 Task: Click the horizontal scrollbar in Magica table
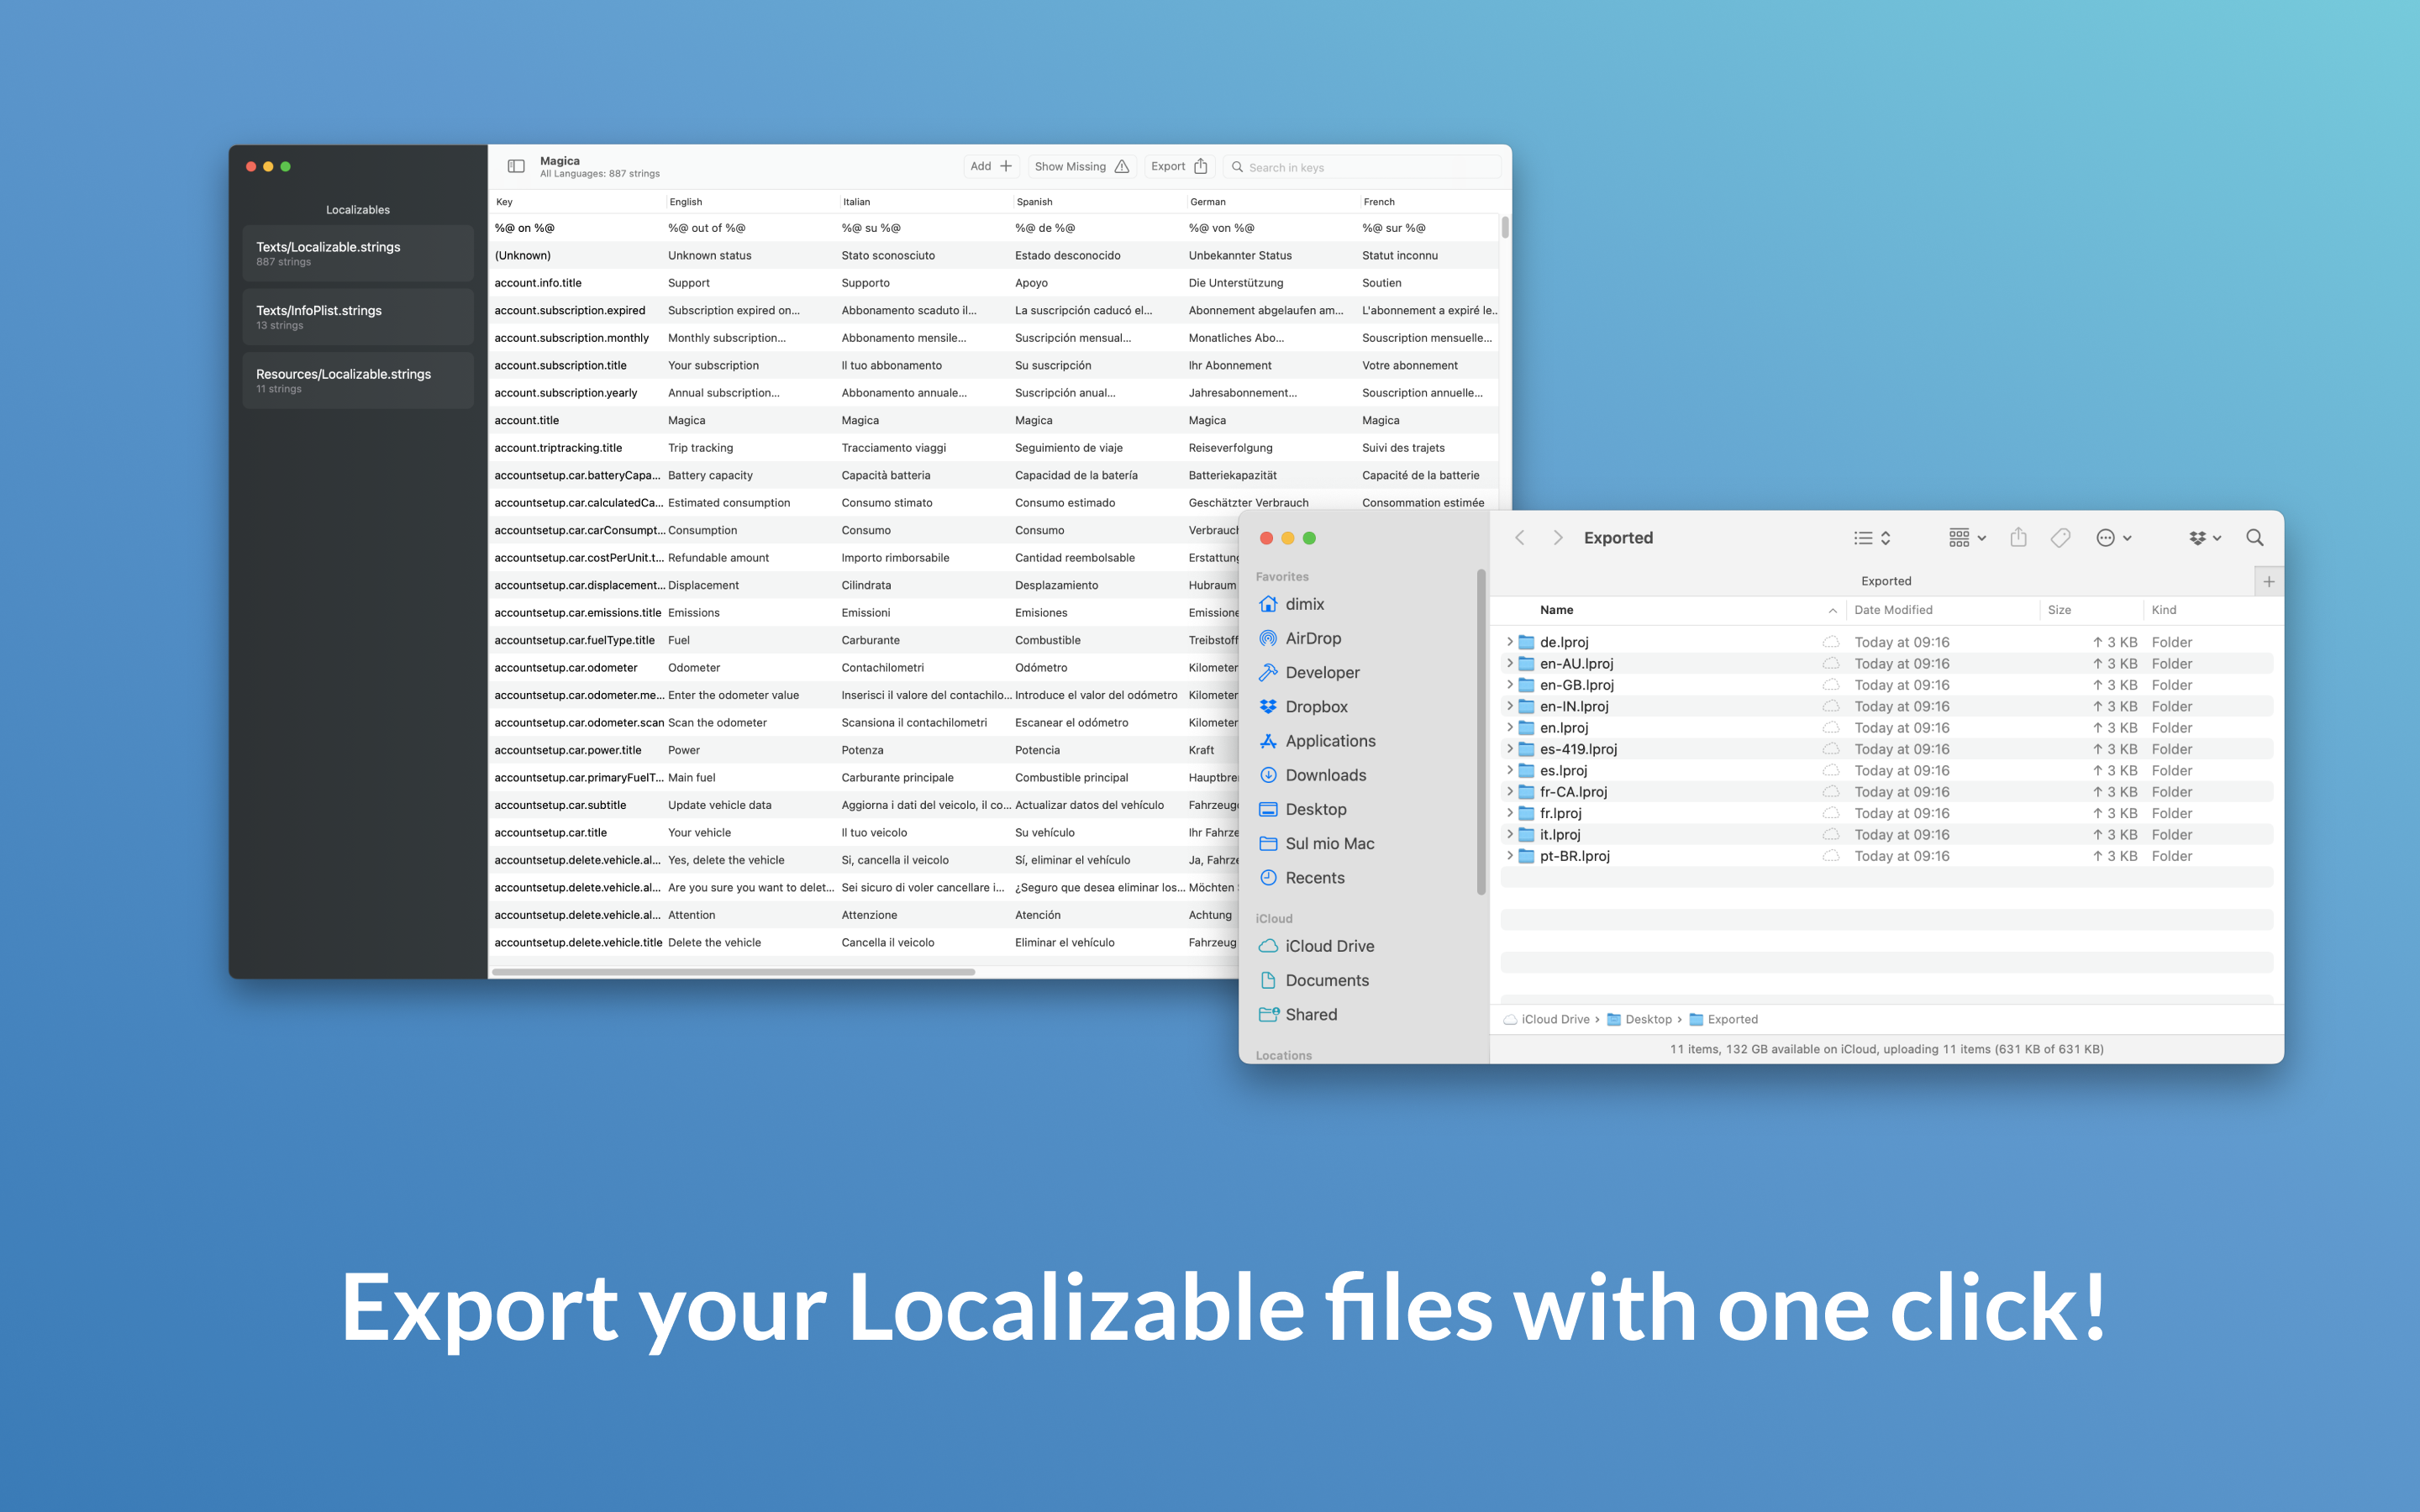733,971
